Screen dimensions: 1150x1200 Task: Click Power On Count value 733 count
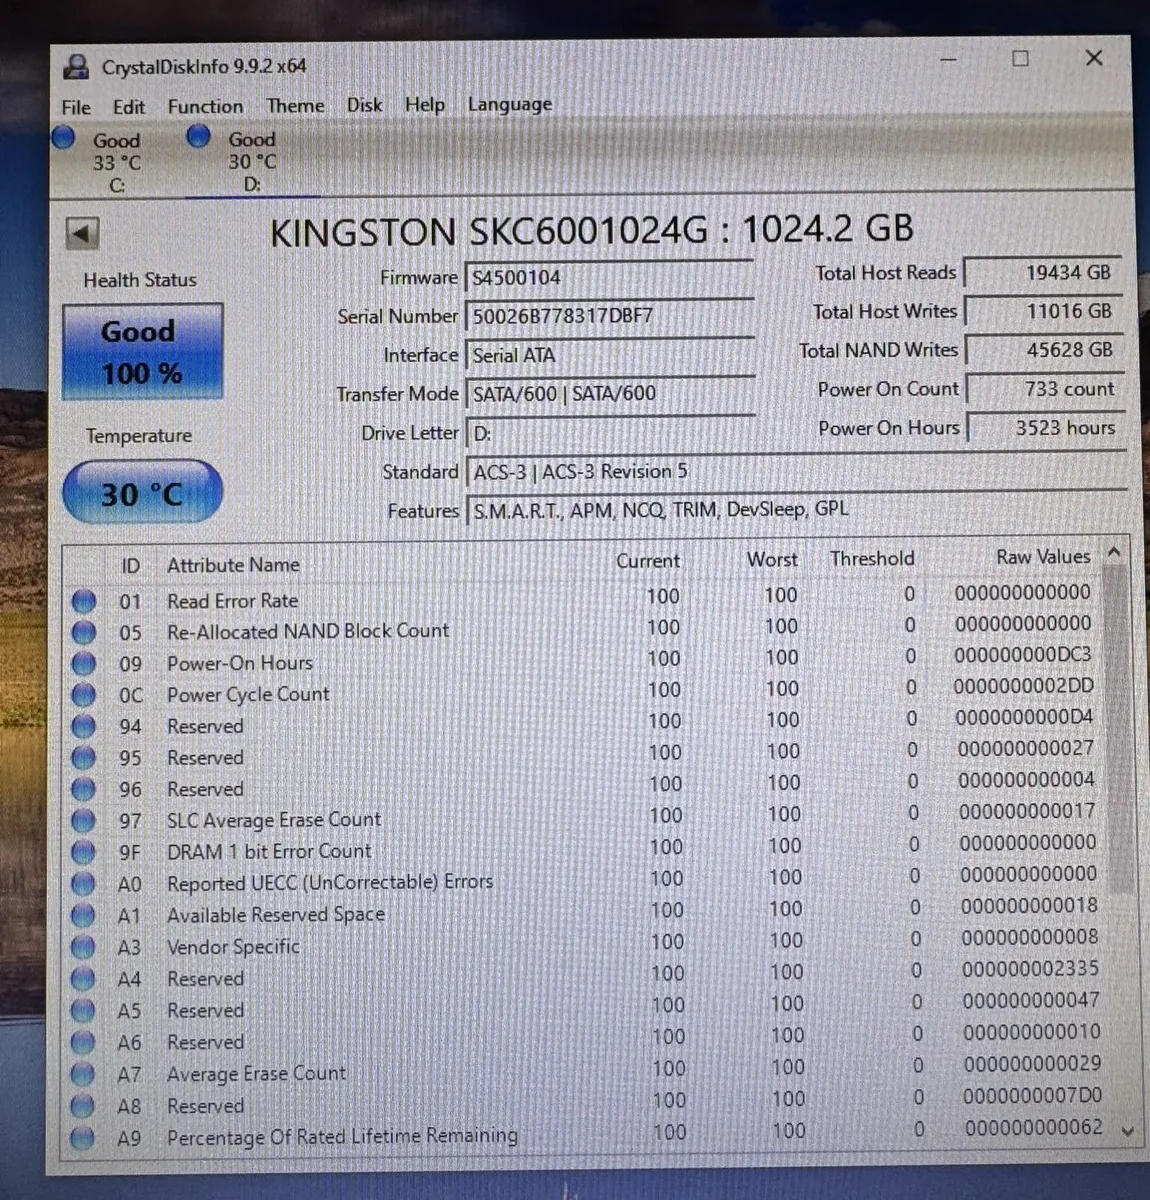[1045, 389]
